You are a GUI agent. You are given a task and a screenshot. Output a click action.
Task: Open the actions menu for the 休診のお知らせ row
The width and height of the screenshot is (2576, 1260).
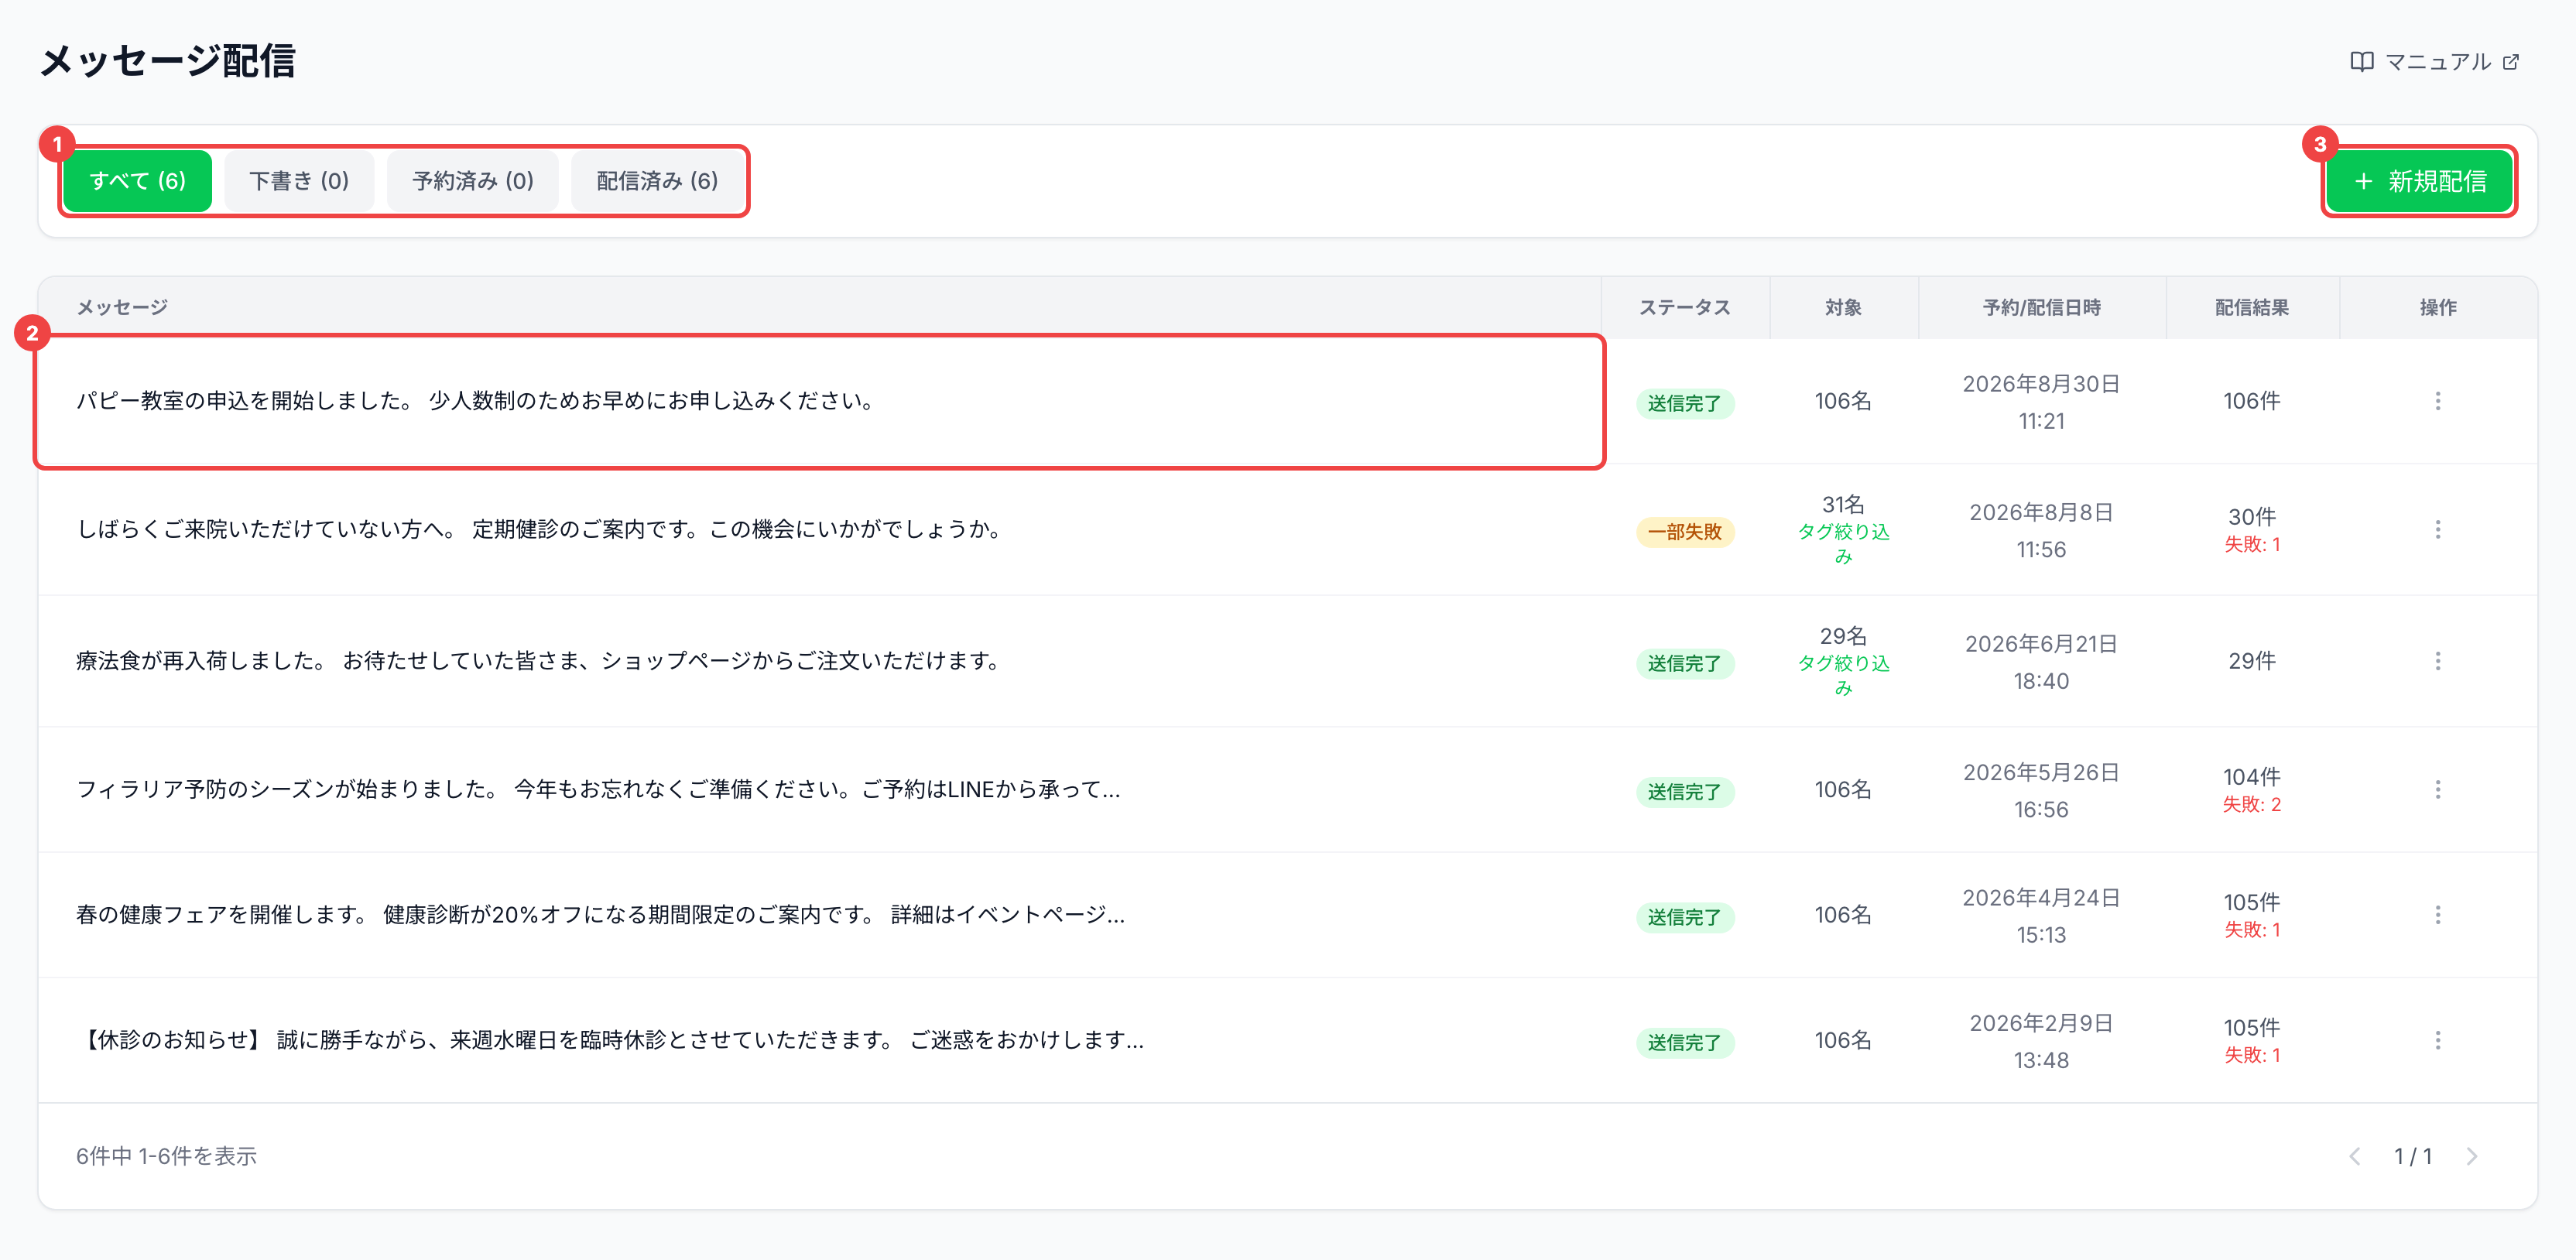tap(2437, 1040)
